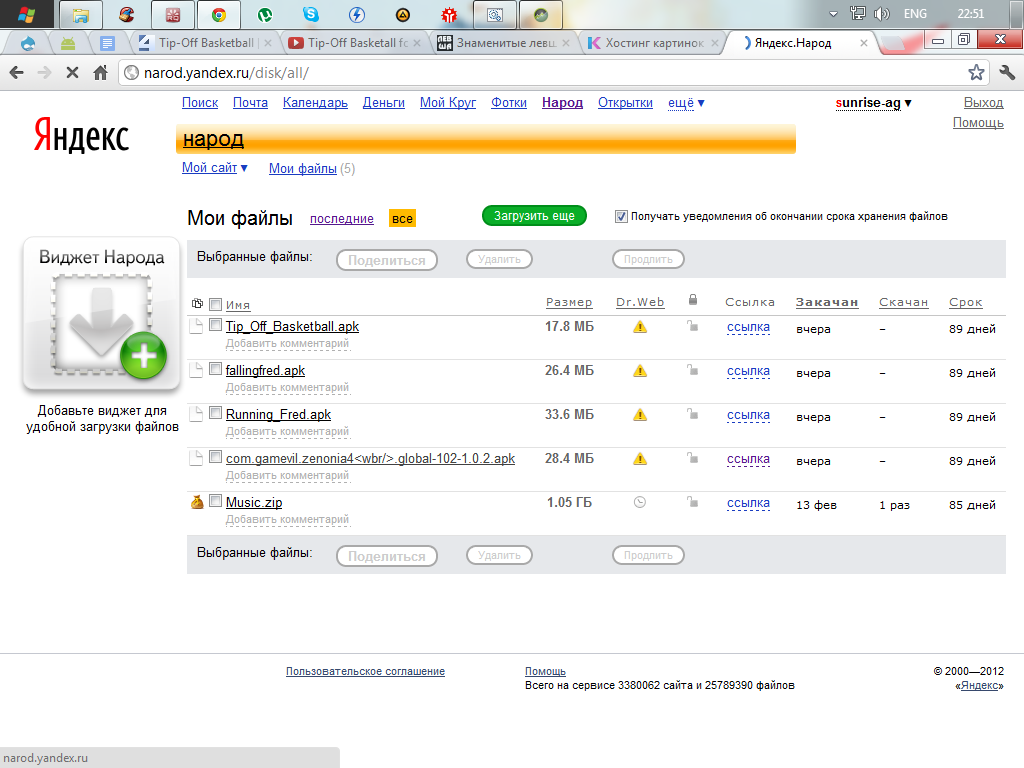Switch to Хостинг картинок tab
This screenshot has height=768, width=1024.
coord(654,42)
